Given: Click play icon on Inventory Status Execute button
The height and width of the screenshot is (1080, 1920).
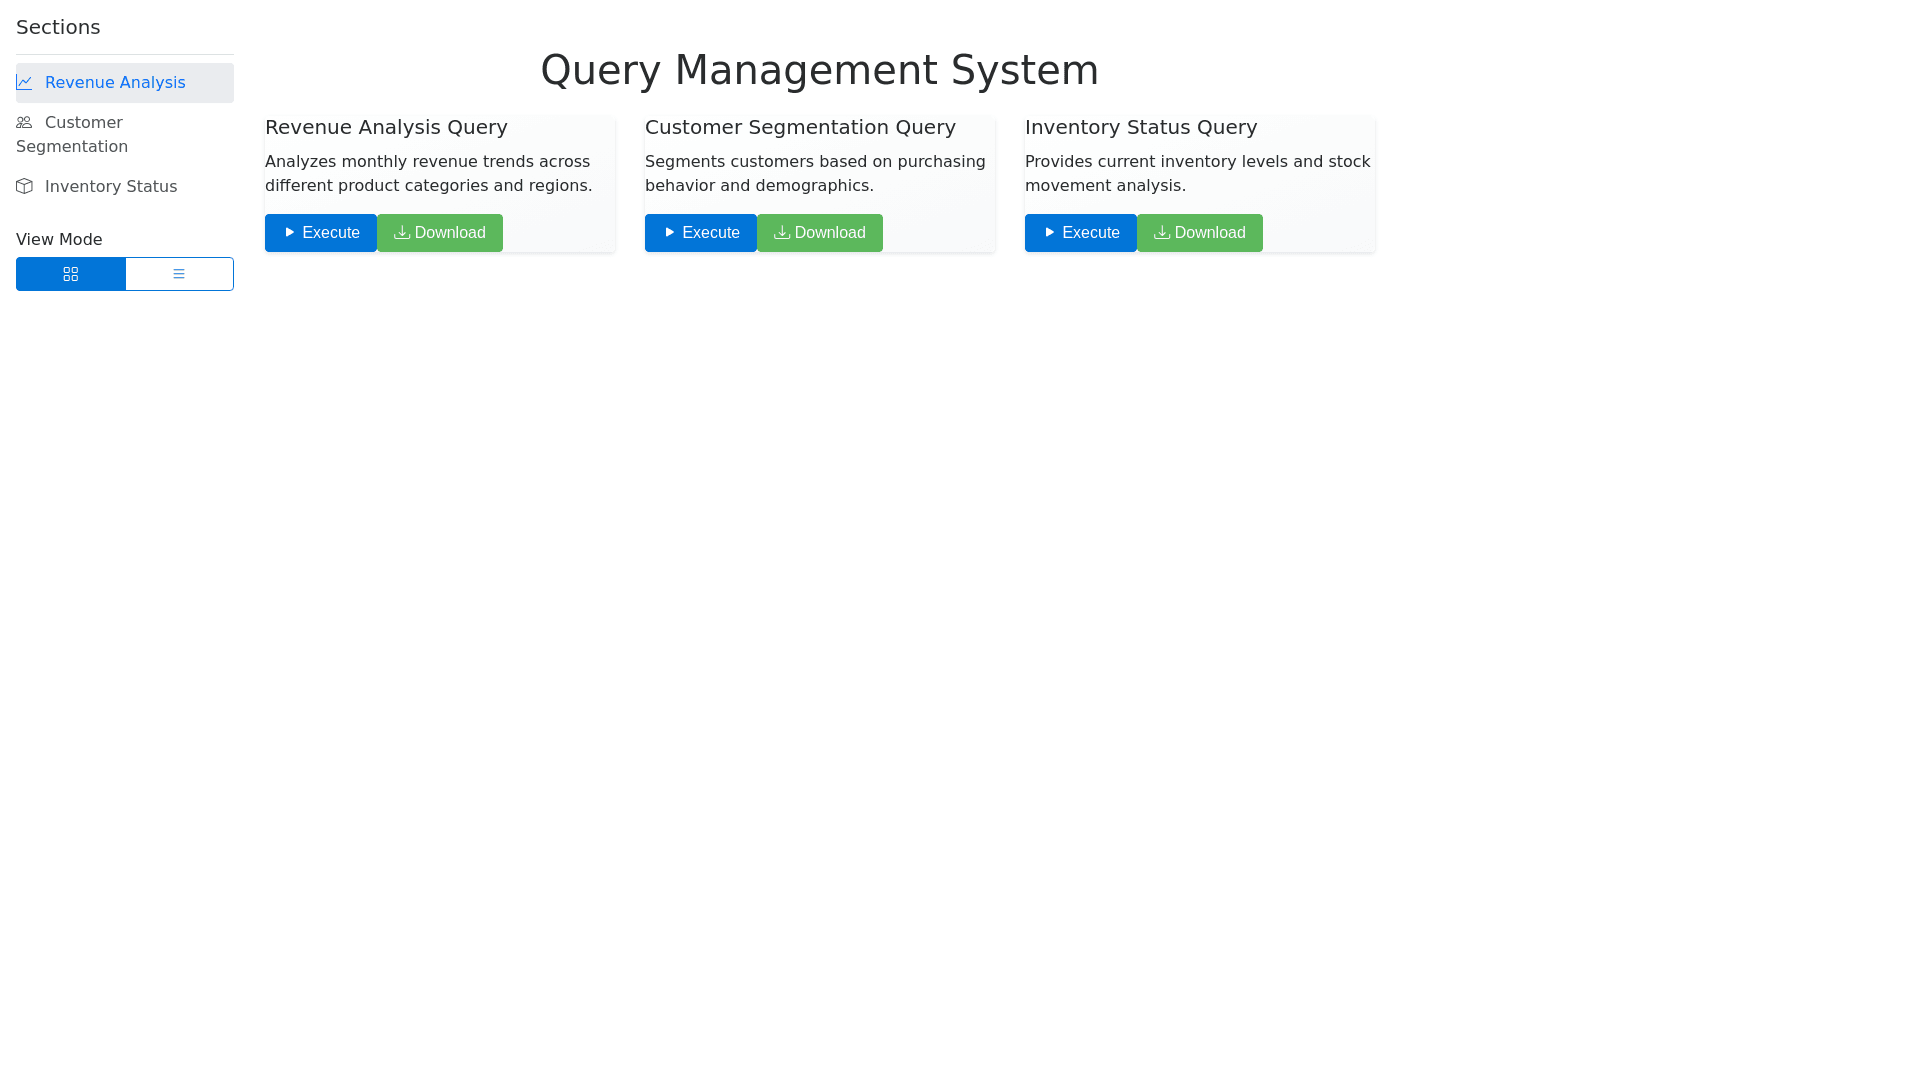Looking at the screenshot, I should [x=1050, y=233].
